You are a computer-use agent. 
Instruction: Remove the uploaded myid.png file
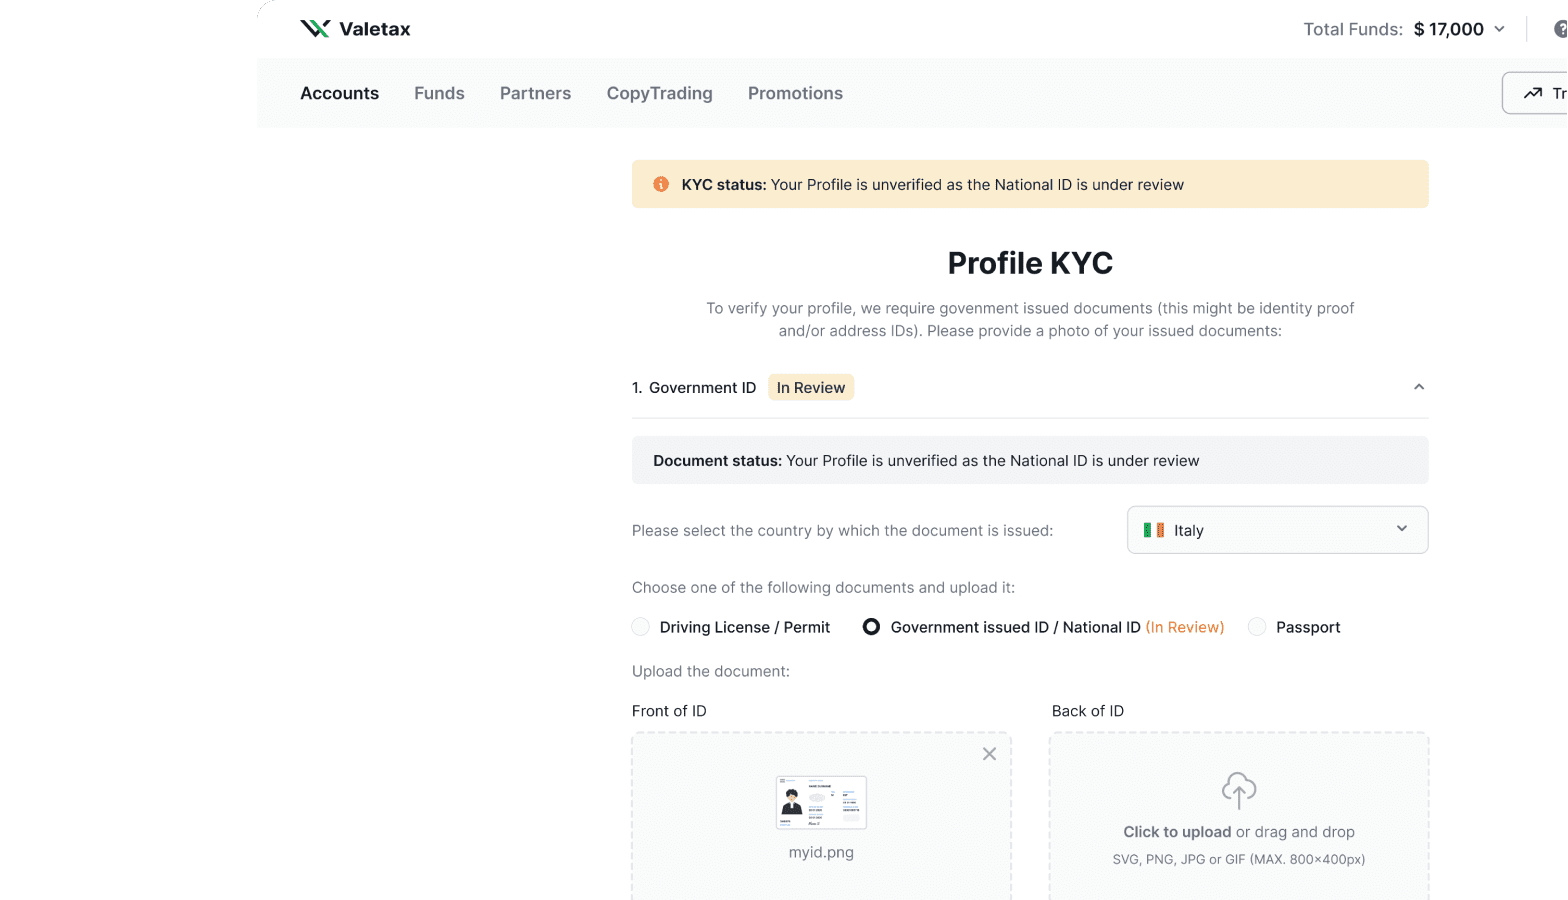click(989, 754)
